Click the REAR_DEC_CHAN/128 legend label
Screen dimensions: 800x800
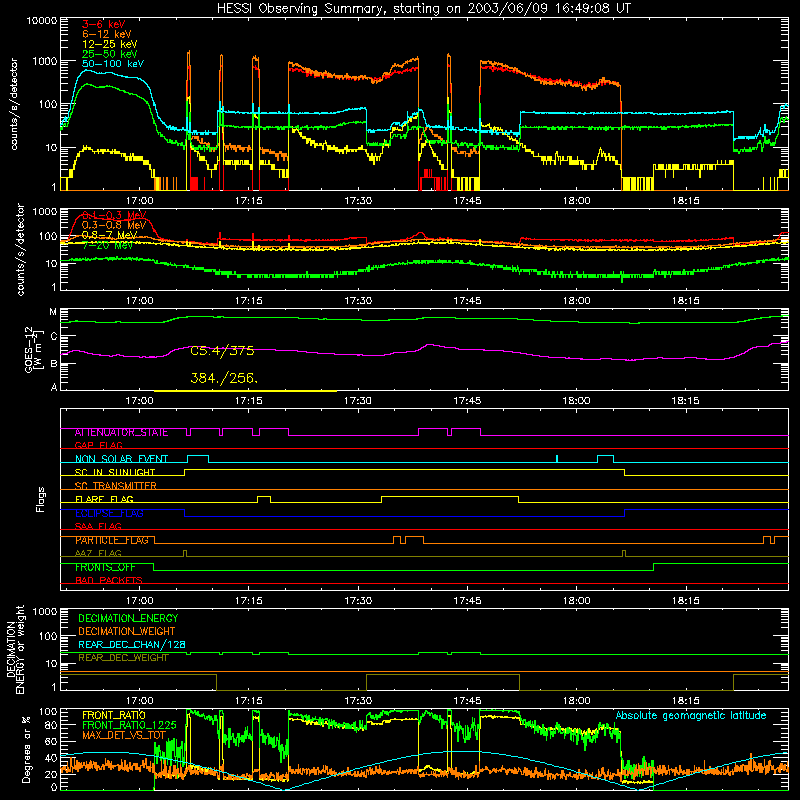(132, 644)
